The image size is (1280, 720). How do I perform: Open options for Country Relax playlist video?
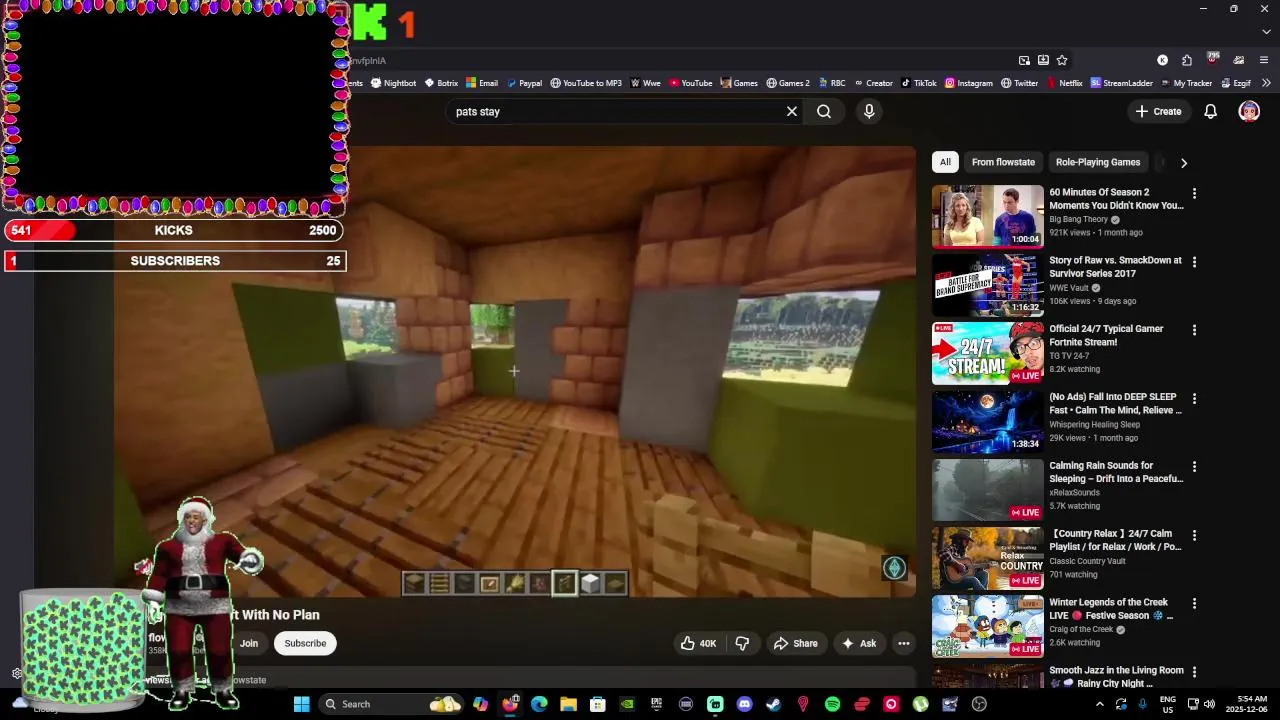click(1194, 535)
